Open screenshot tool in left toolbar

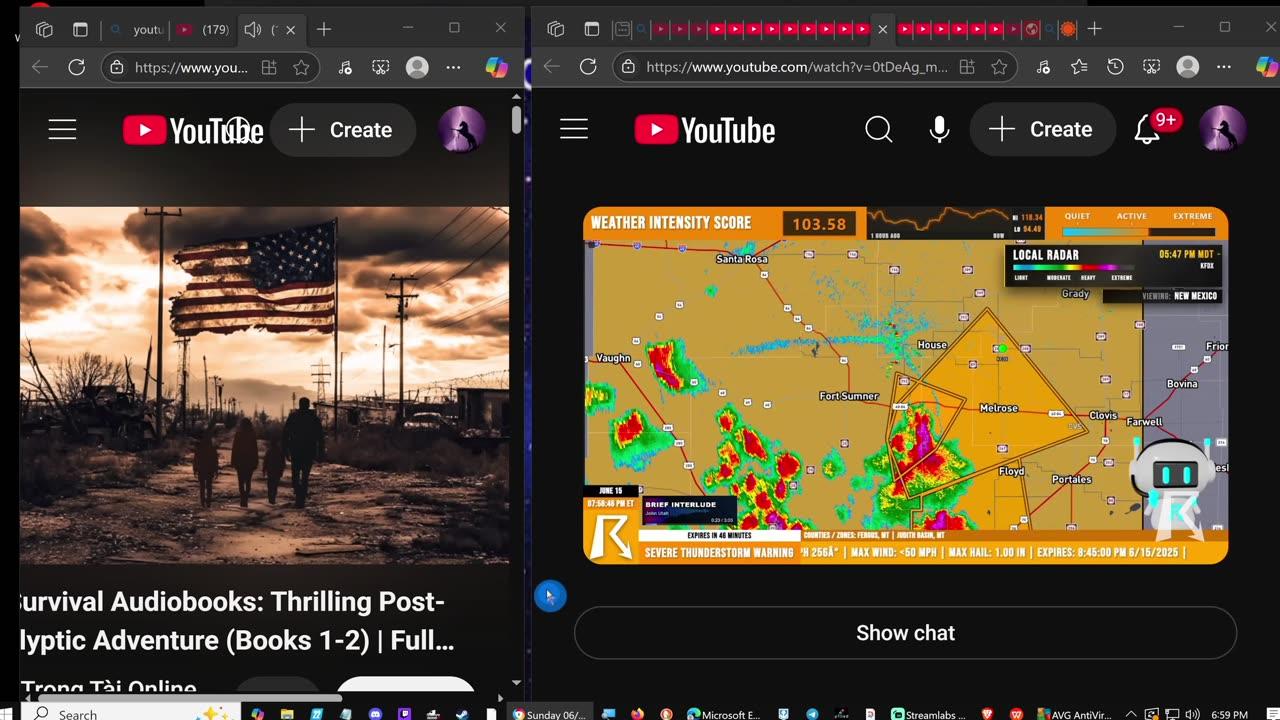click(381, 67)
